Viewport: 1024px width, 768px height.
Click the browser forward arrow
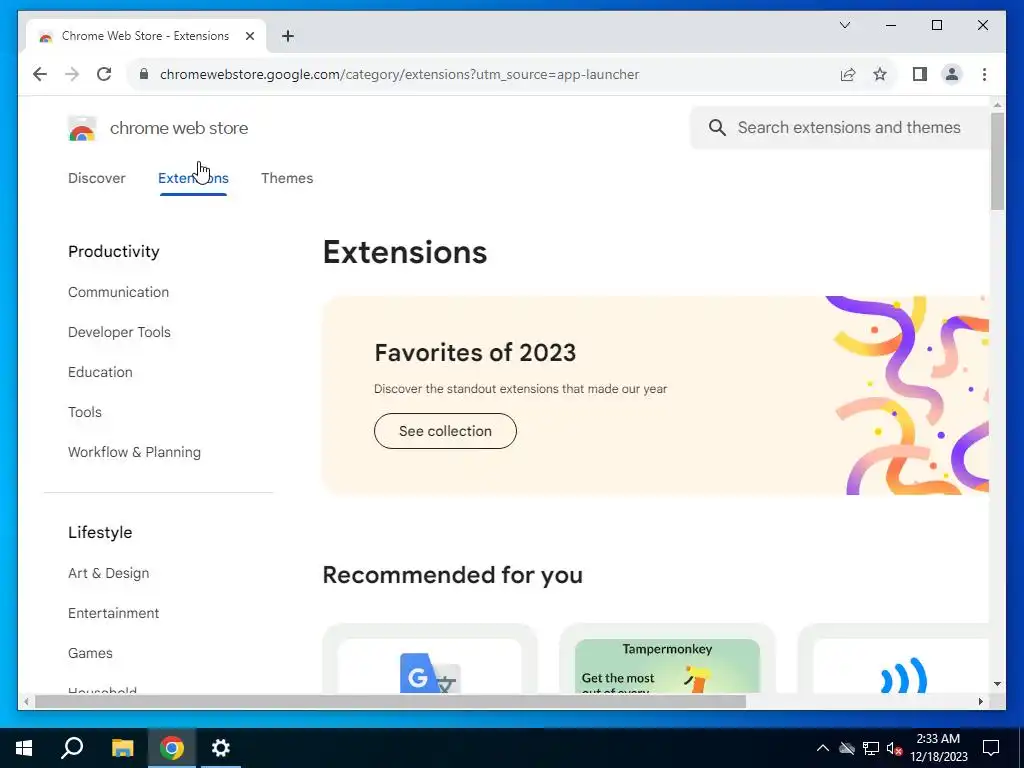pyautogui.click(x=72, y=74)
